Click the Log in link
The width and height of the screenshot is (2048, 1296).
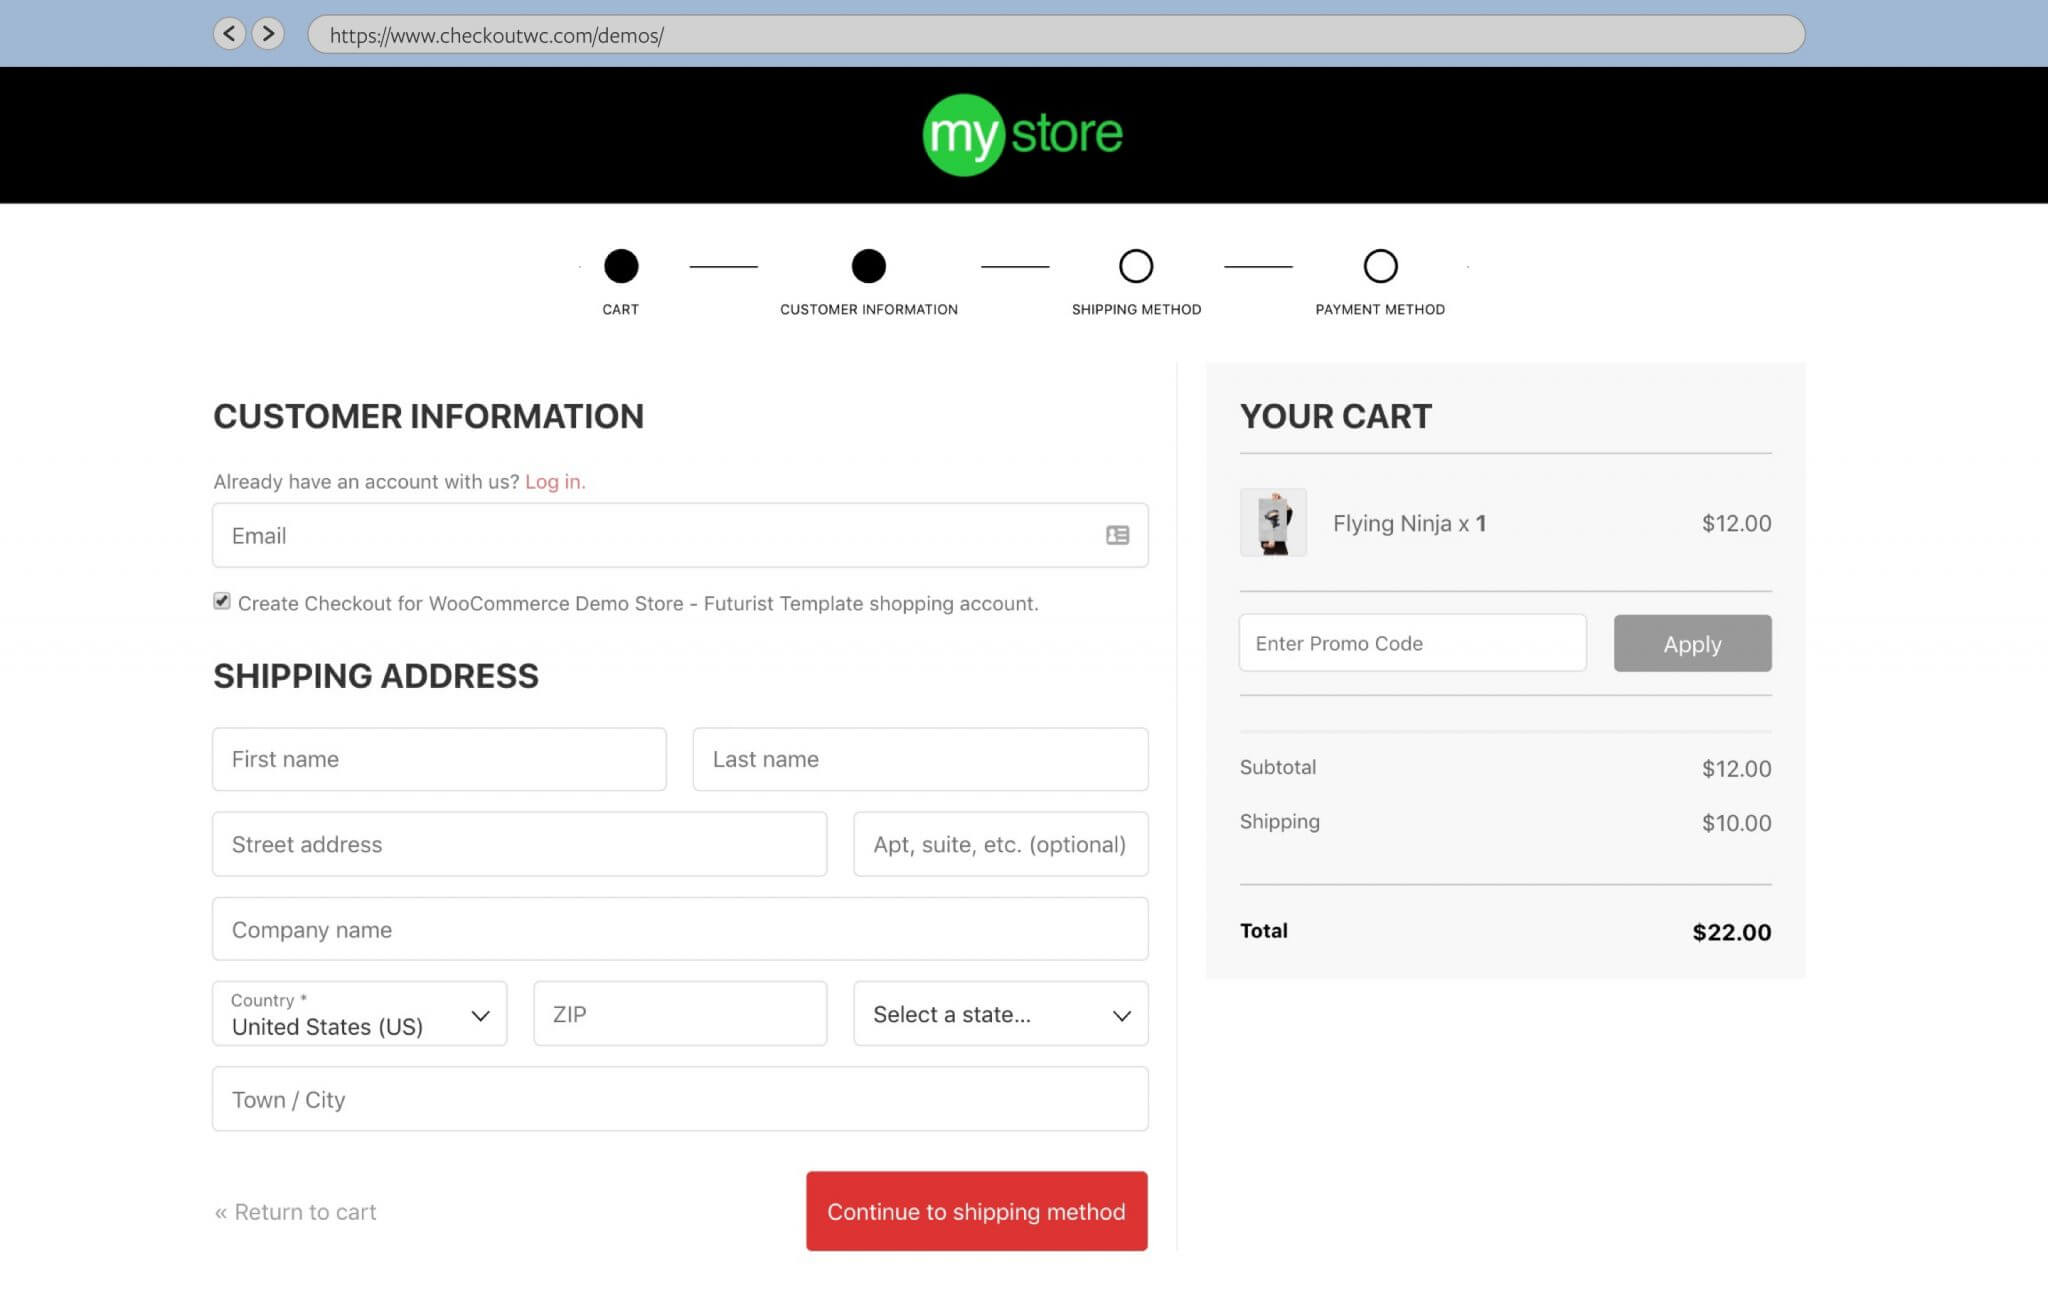pos(552,479)
